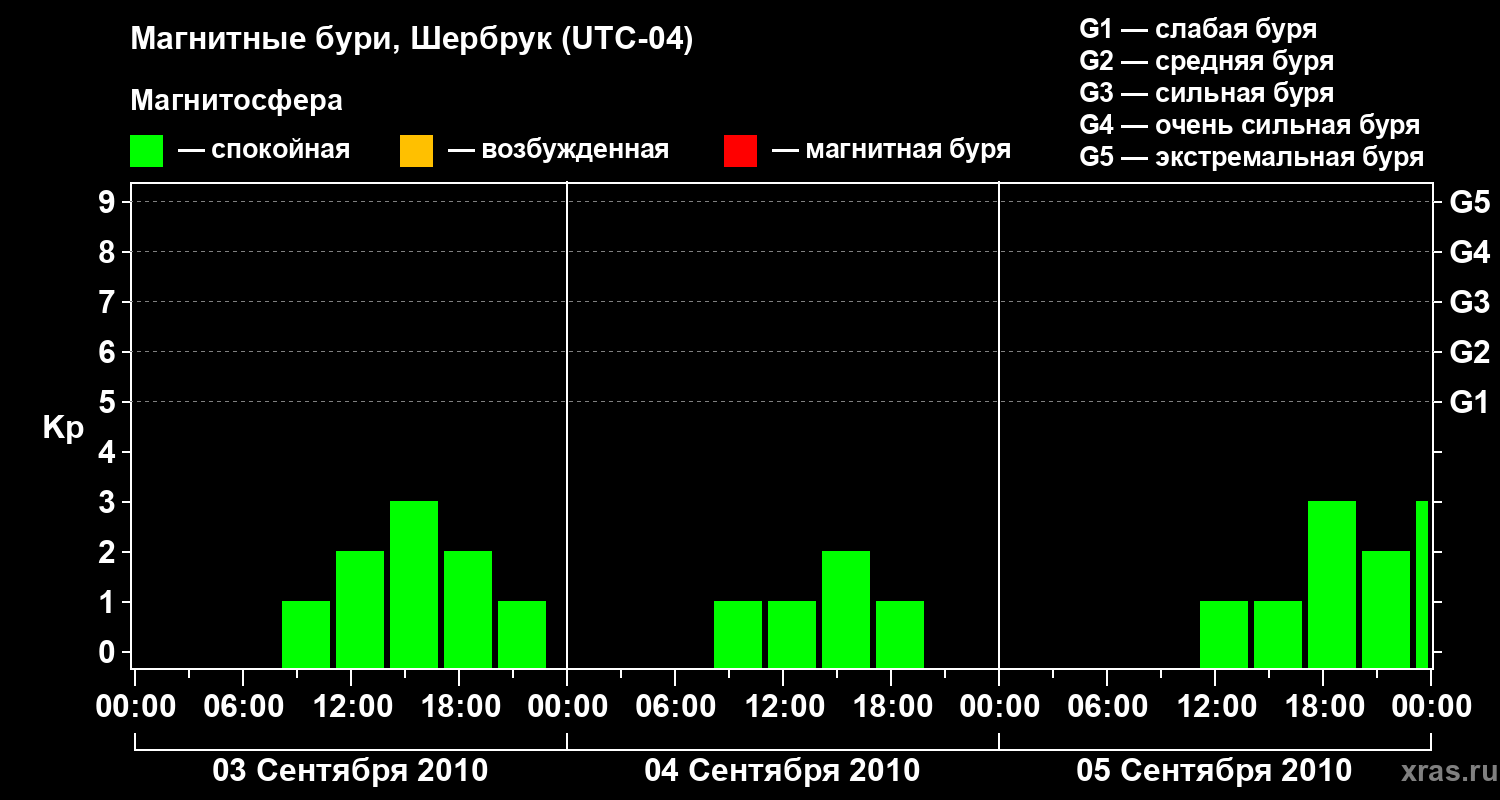The image size is (1500, 800).
Task: Click the Kp 2 bar on 05 Сентября
Action: pos(1386,609)
